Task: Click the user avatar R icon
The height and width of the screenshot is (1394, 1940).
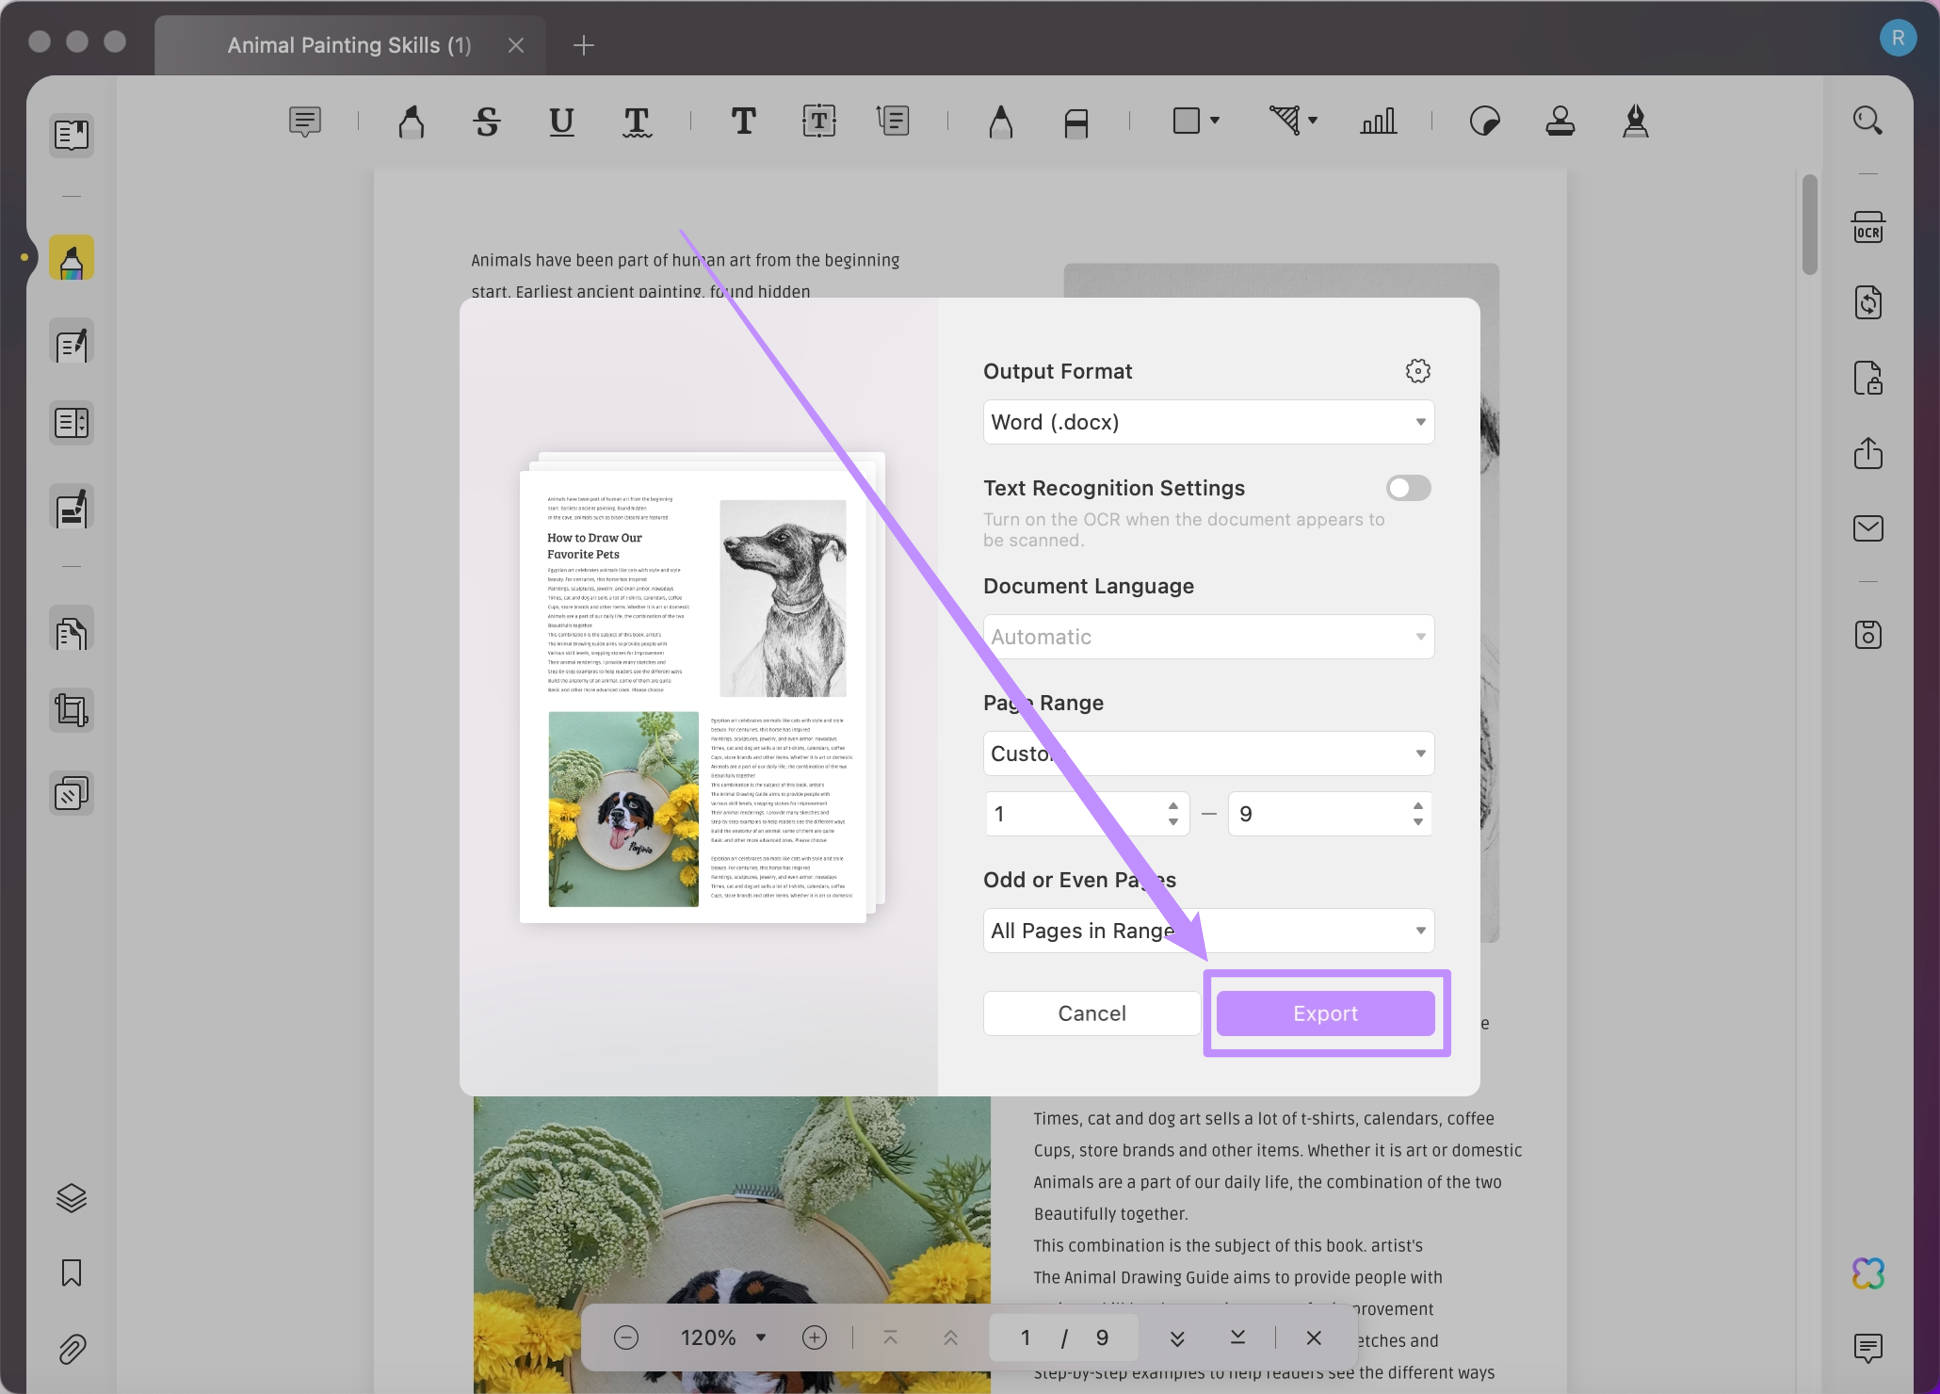Action: coord(1897,38)
